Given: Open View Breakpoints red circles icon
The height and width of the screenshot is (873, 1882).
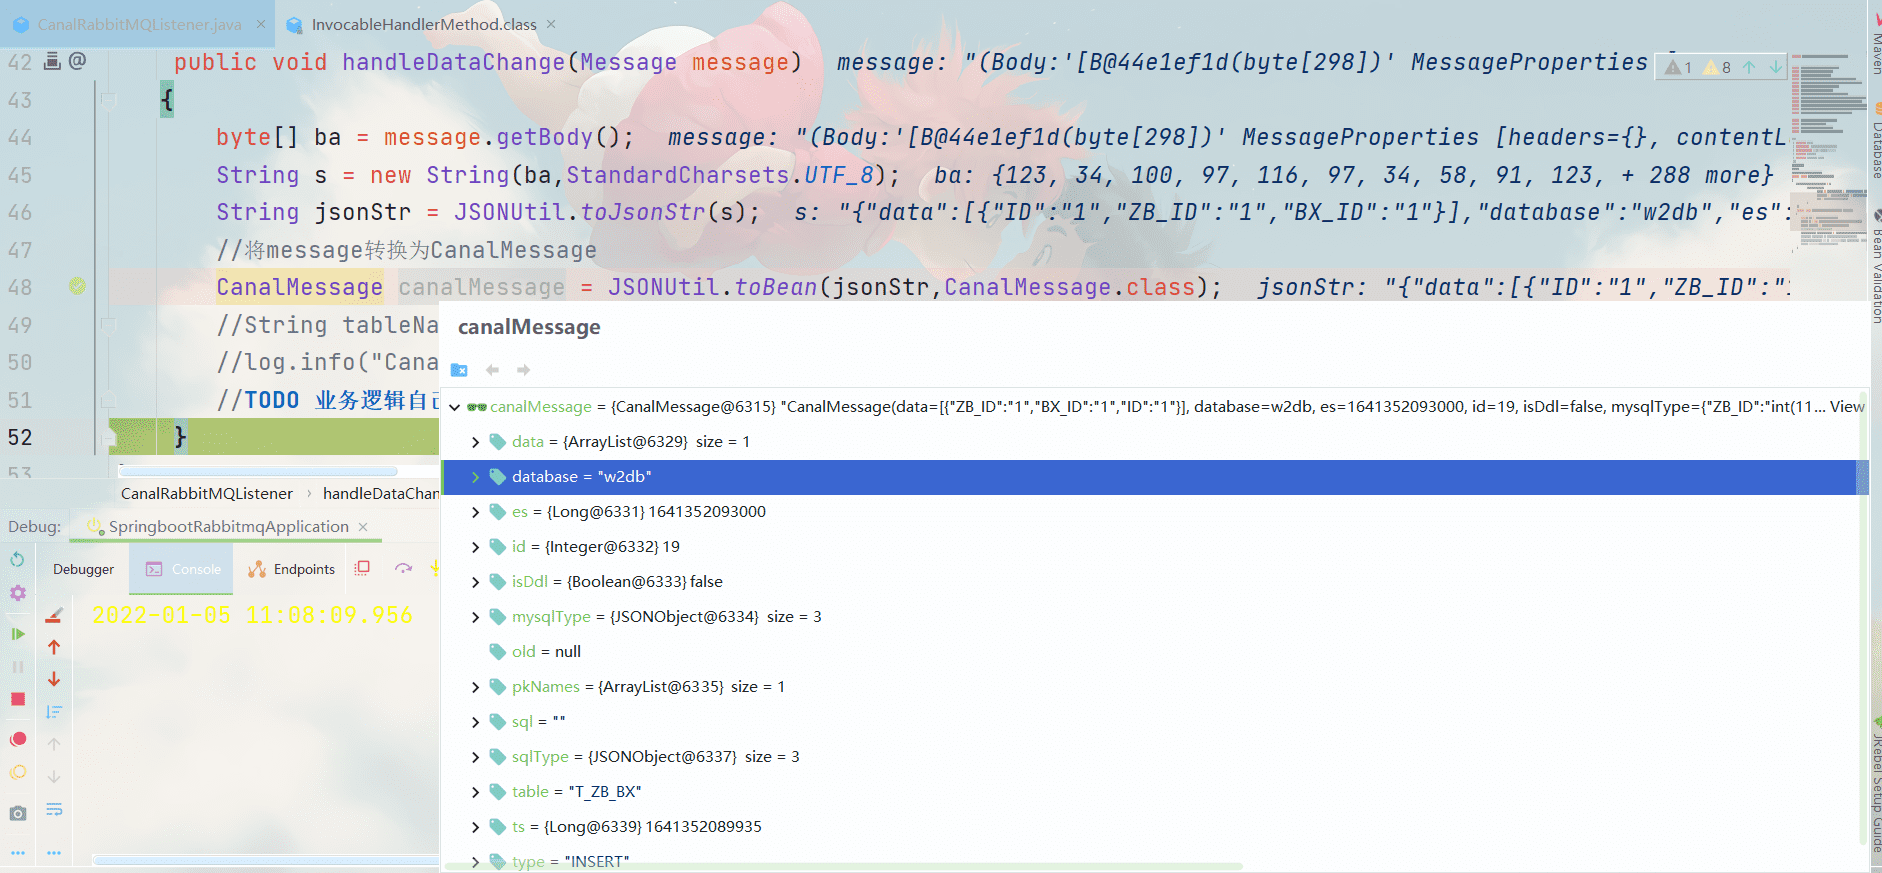Looking at the screenshot, I should point(17,739).
